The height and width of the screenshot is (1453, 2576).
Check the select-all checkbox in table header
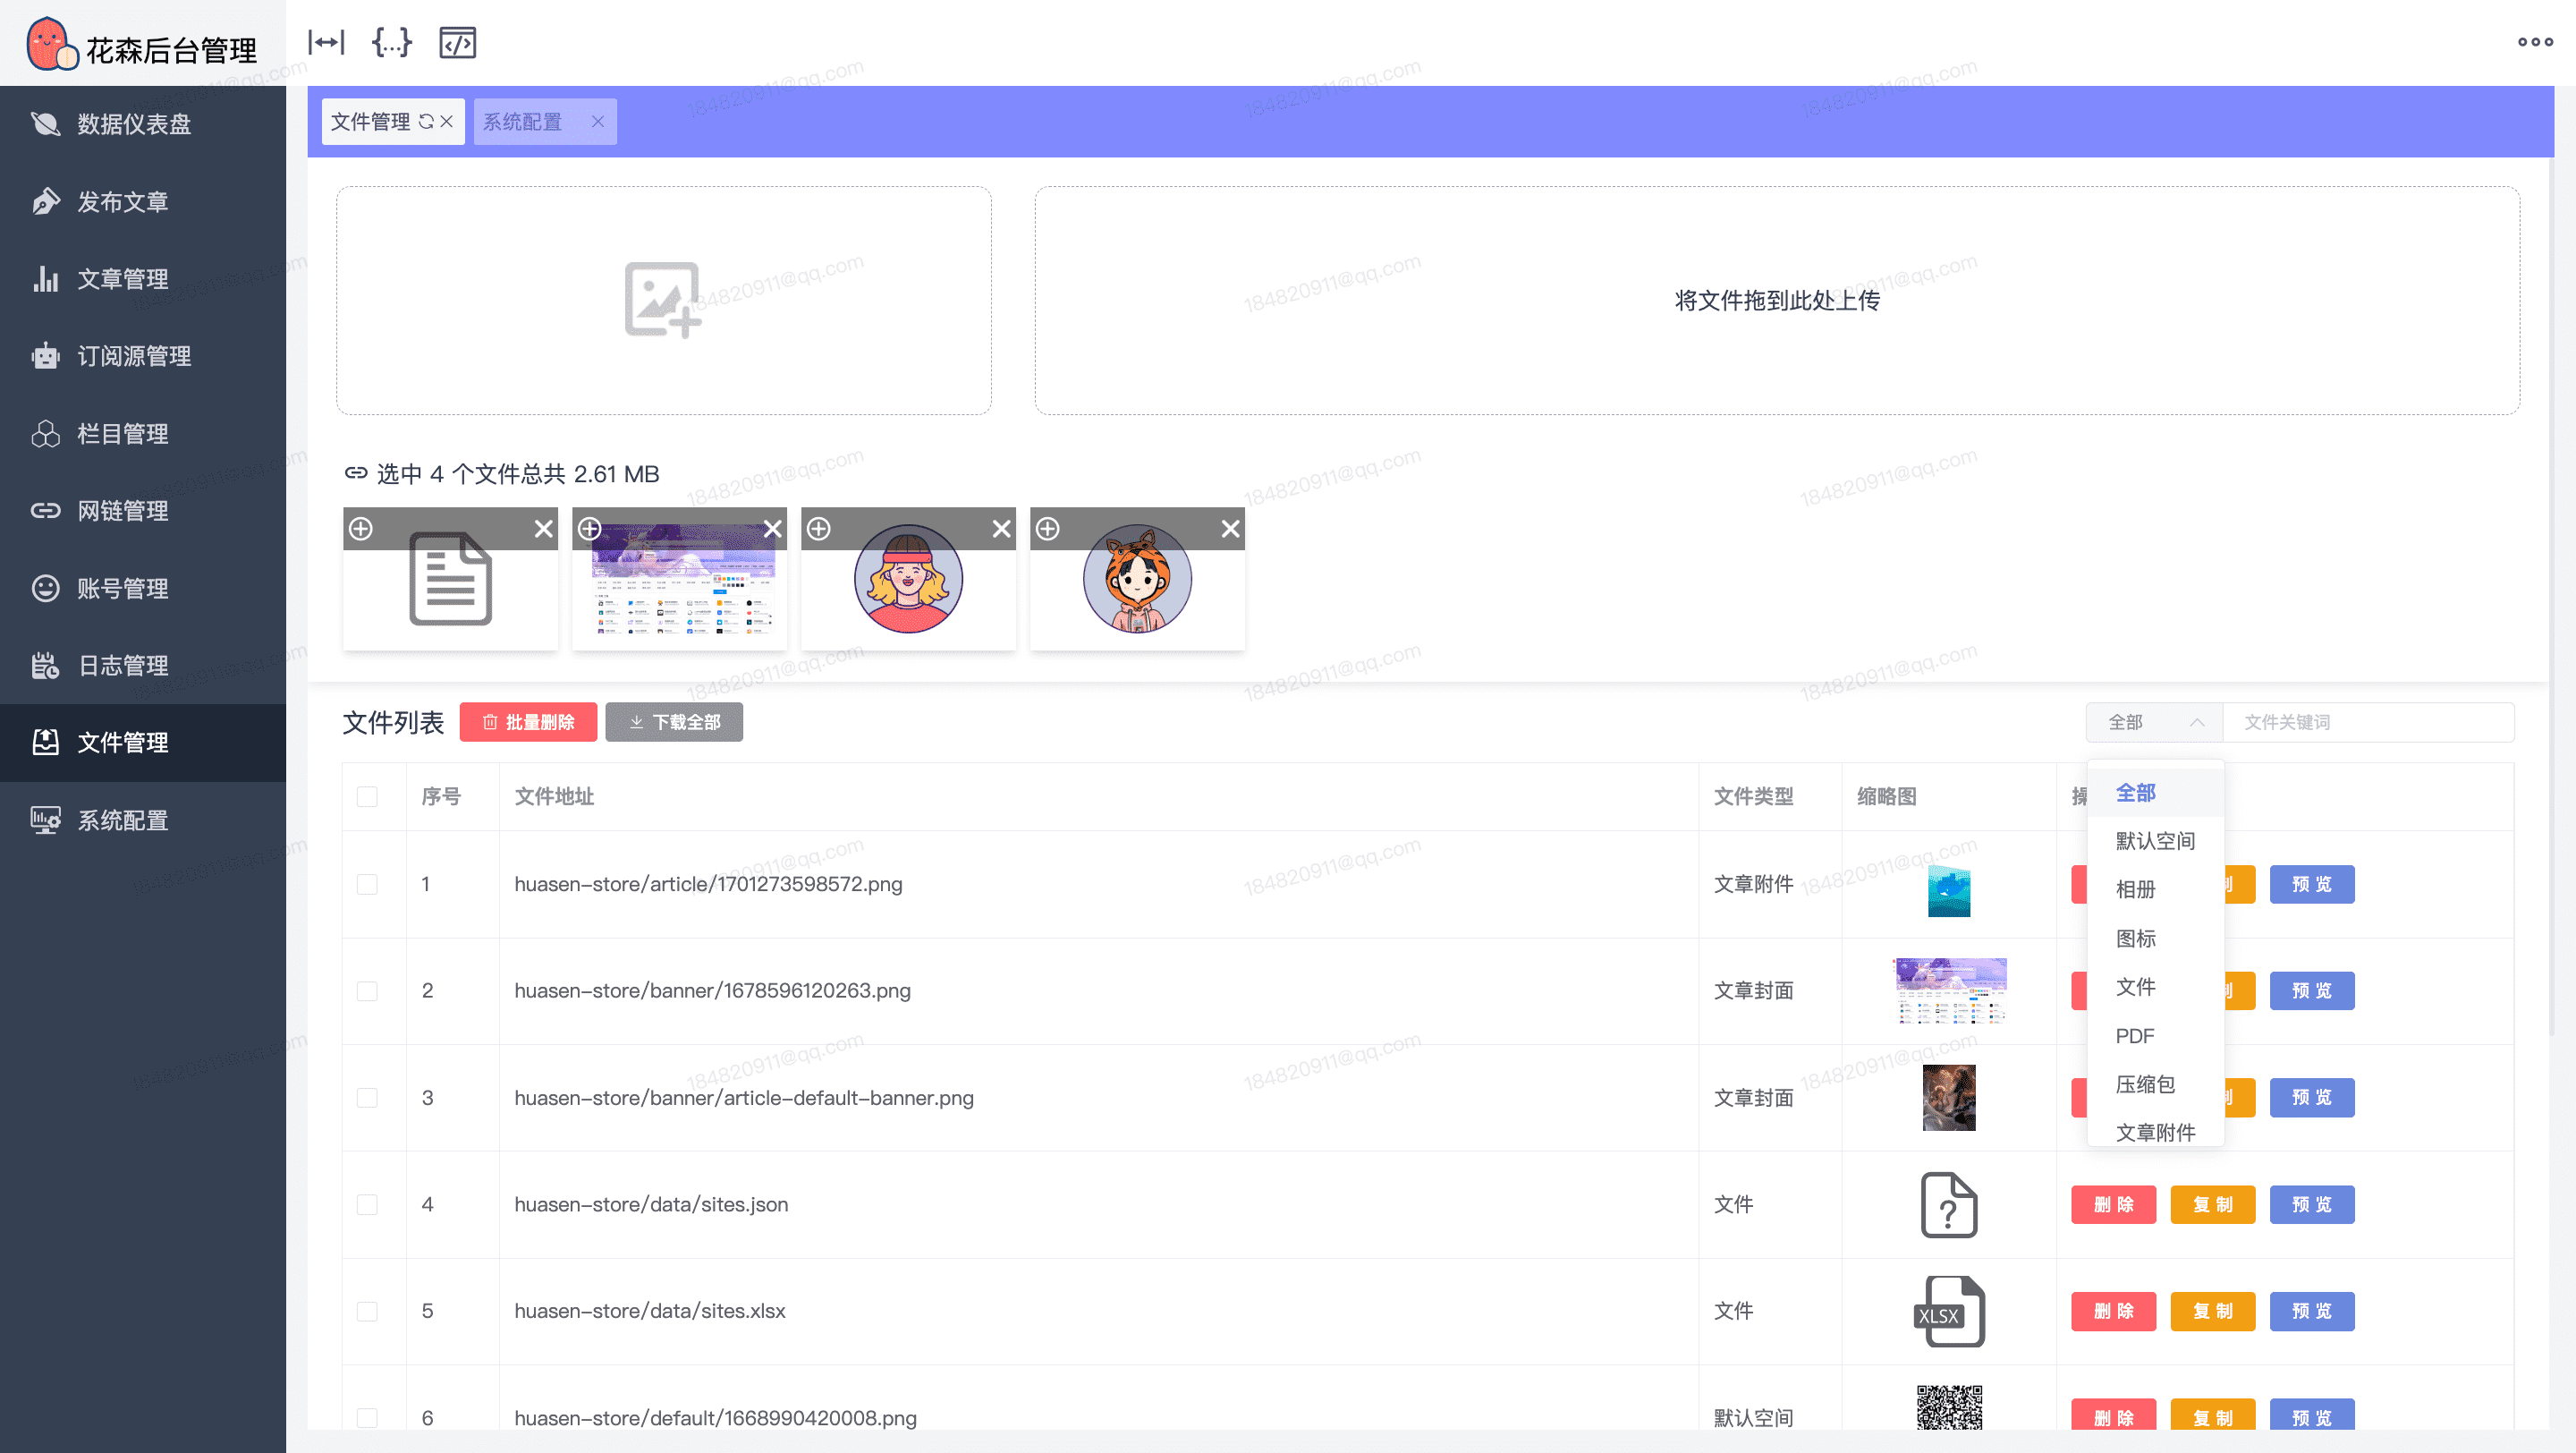pos(367,797)
